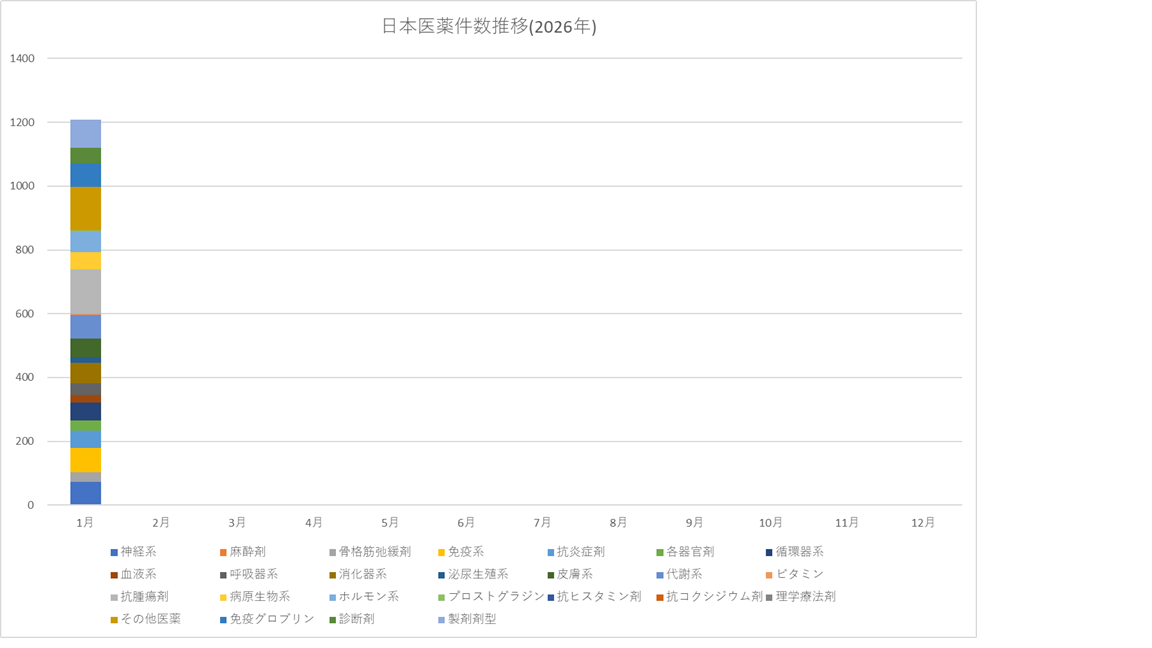Select the large gray segment of the 1月 bar

click(x=85, y=291)
